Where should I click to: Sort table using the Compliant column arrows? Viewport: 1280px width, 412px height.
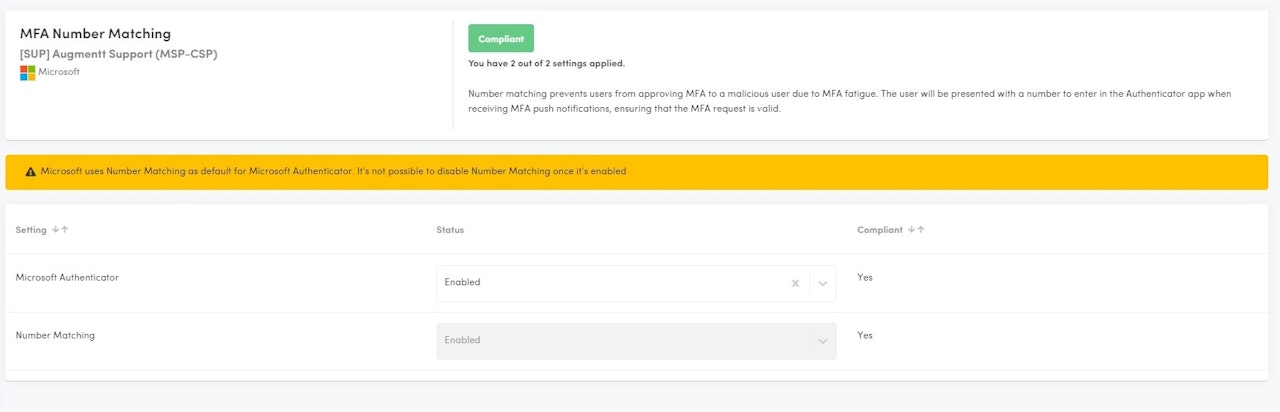pyautogui.click(x=914, y=230)
